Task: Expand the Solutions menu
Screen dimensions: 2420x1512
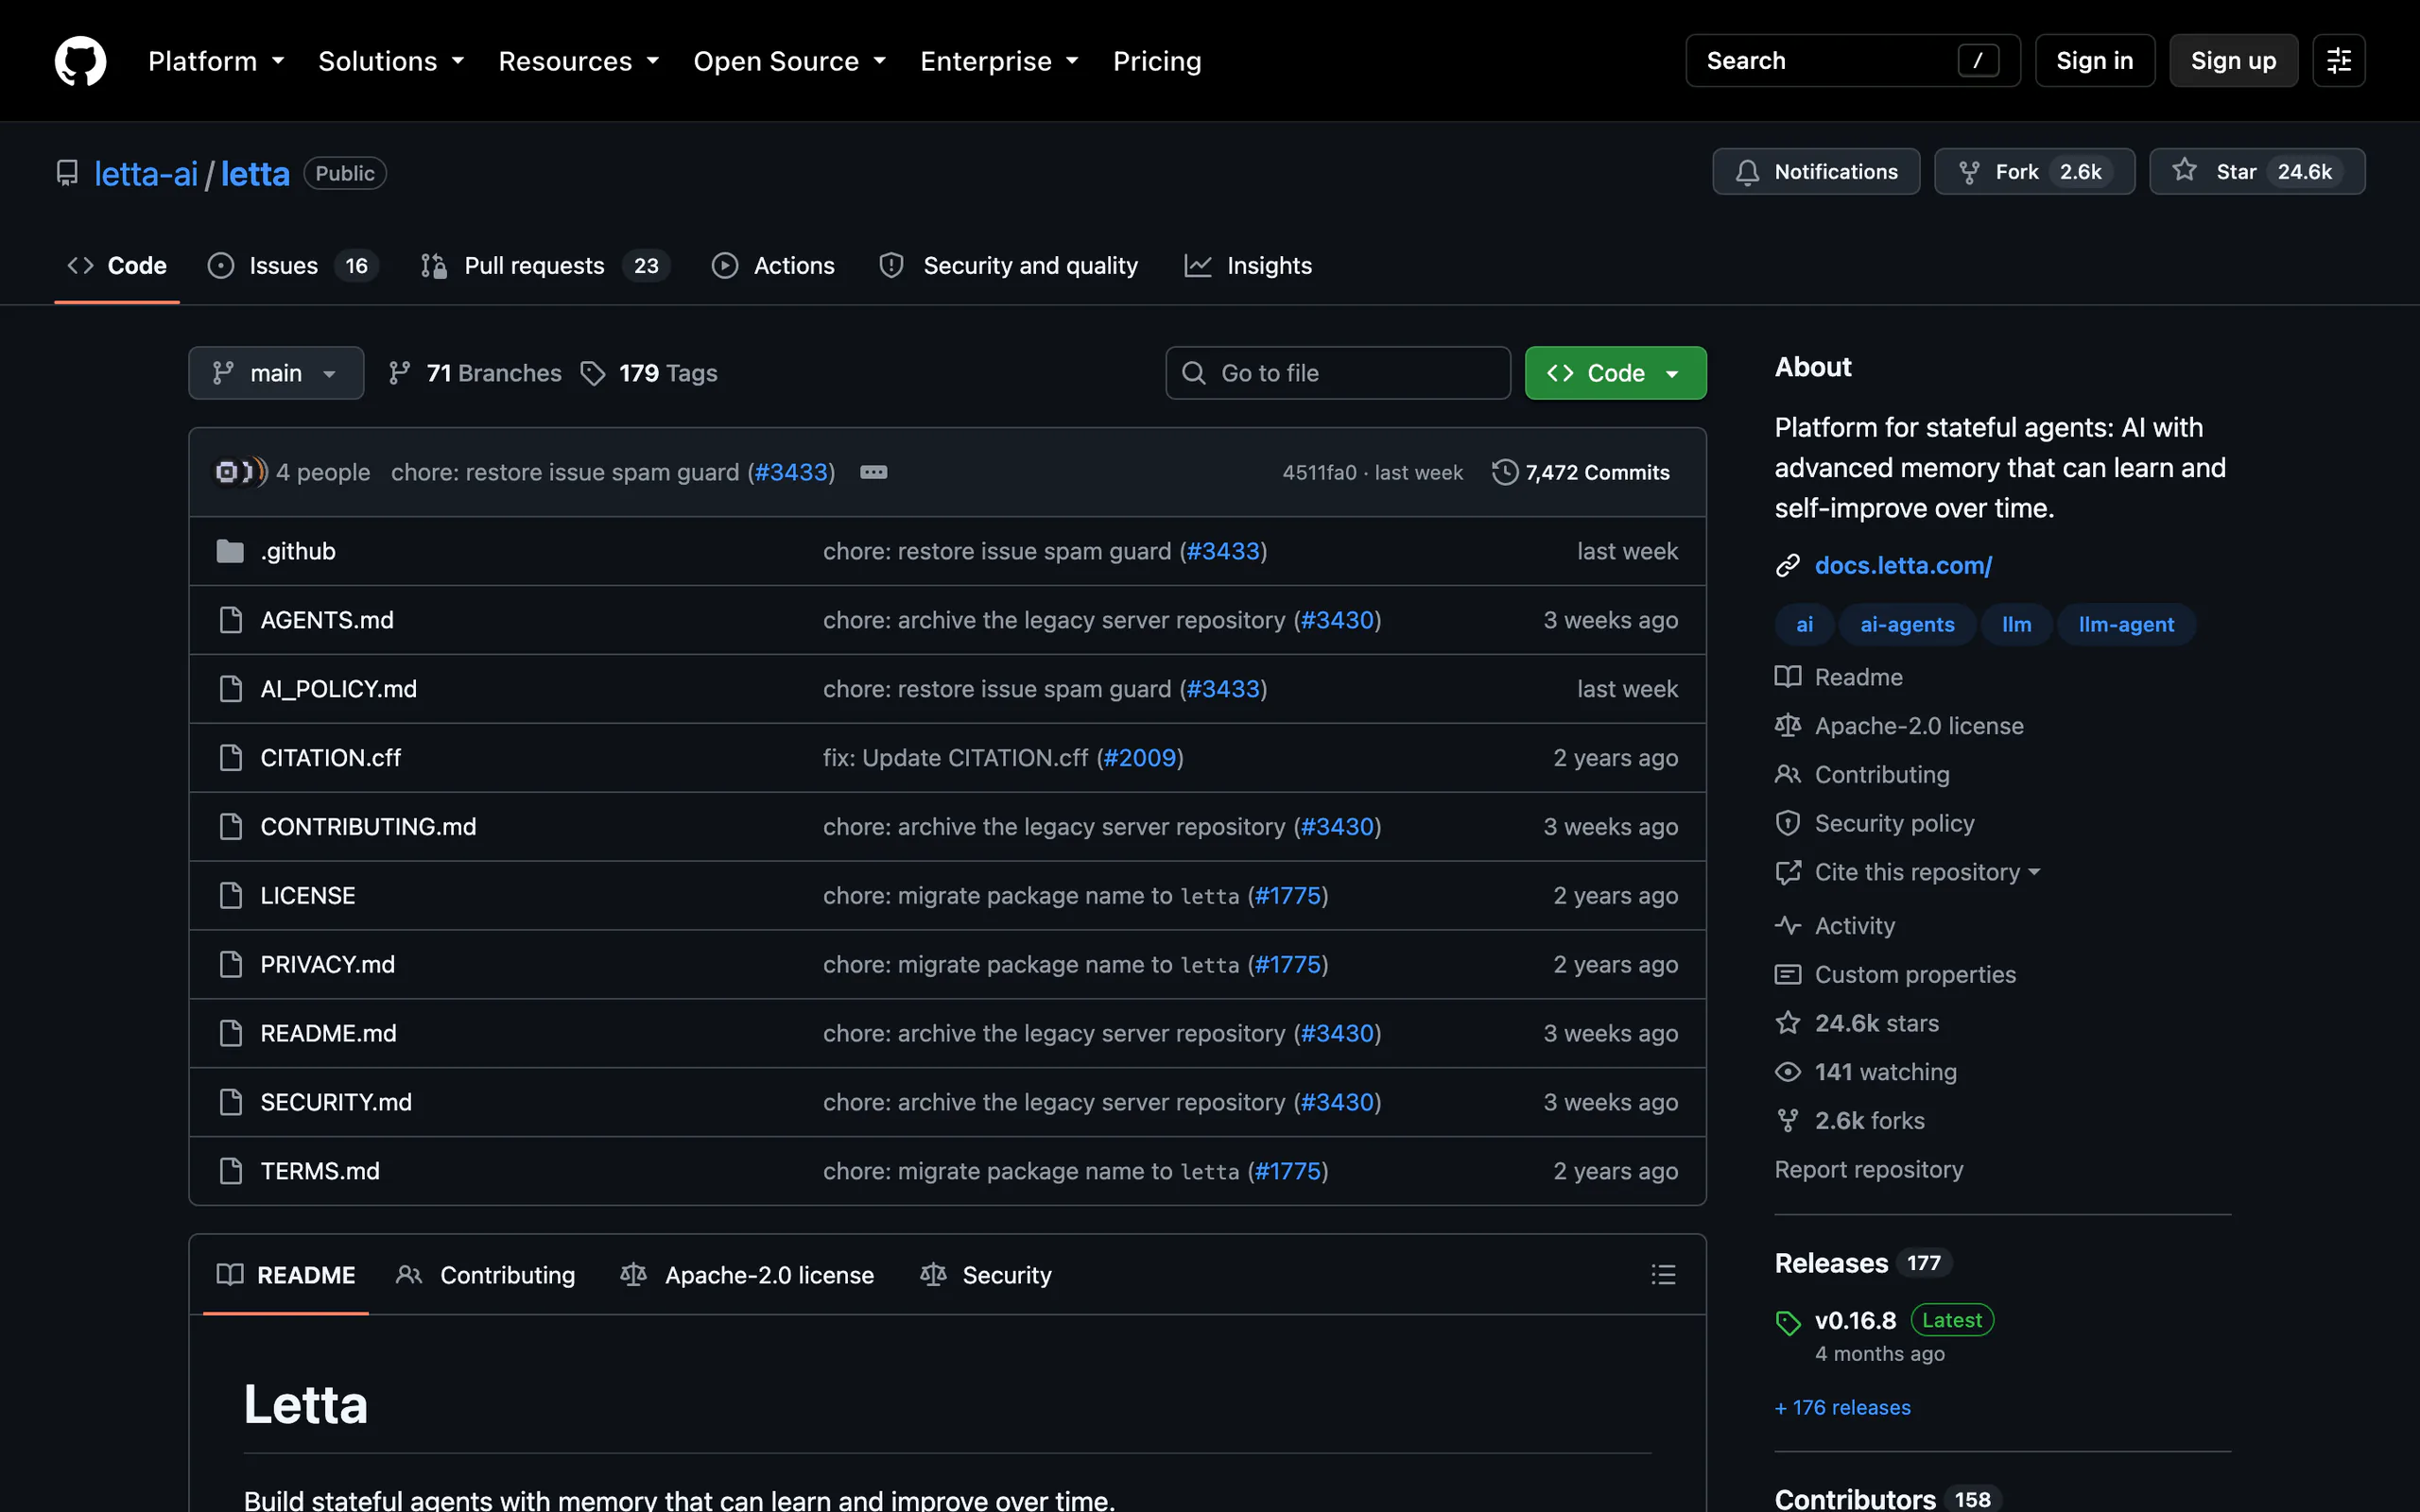Action: 391,61
